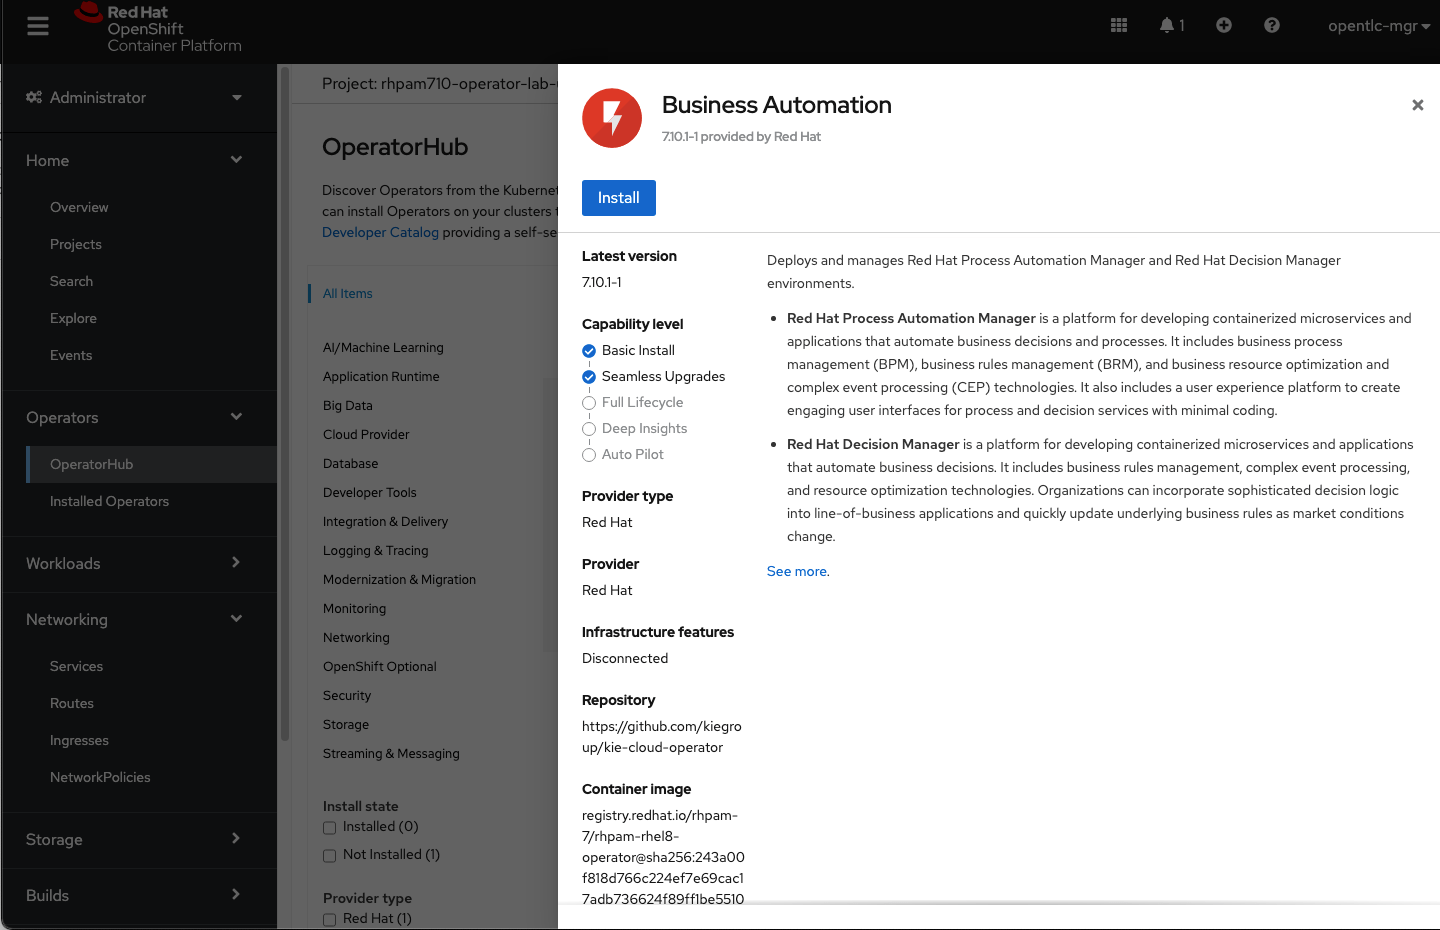
Task: Click the Full Lifecycle capability indicator
Action: [x=589, y=403]
